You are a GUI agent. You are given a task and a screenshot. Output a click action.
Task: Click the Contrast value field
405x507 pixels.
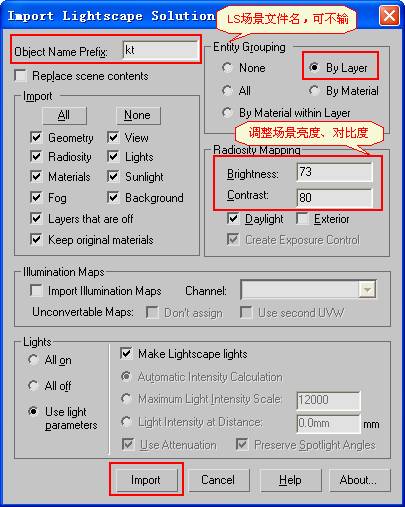coord(334,198)
